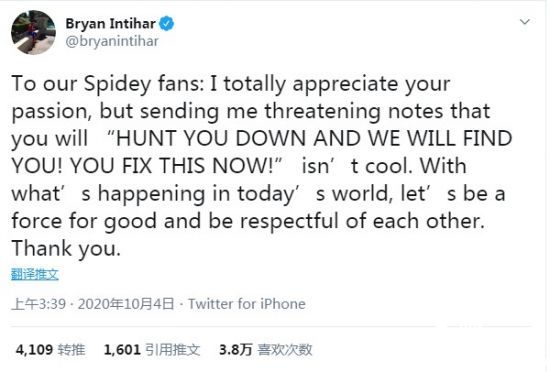Viewport: 550px width, 372px height.
Task: Select the 2020年10月4日 date text
Action: point(126,304)
